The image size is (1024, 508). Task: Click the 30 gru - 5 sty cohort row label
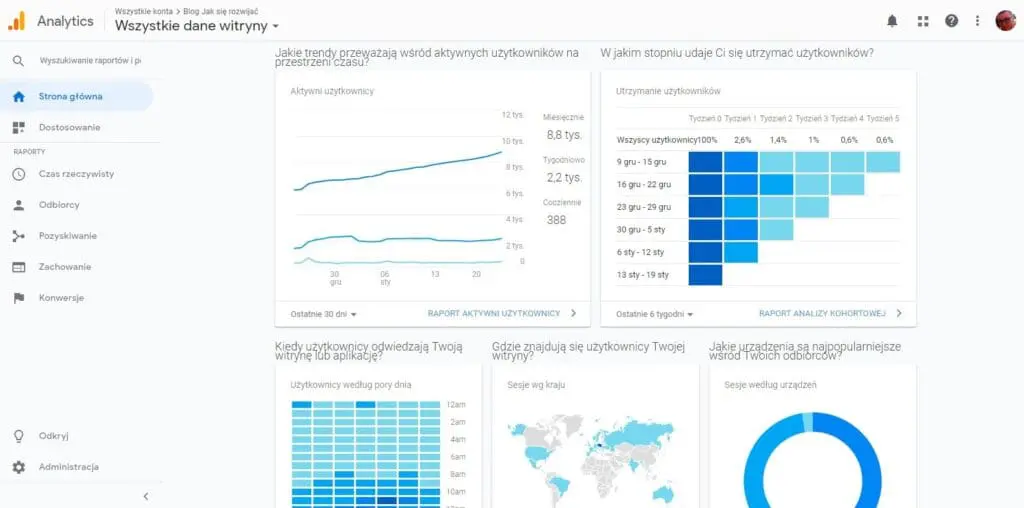(x=640, y=230)
